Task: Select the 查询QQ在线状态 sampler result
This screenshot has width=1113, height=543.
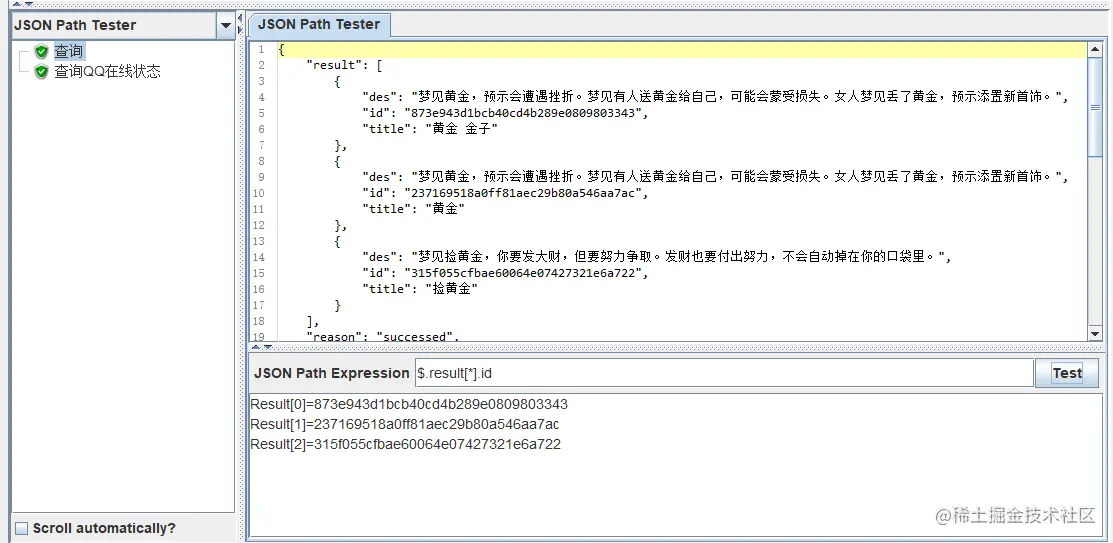Action: 107,71
